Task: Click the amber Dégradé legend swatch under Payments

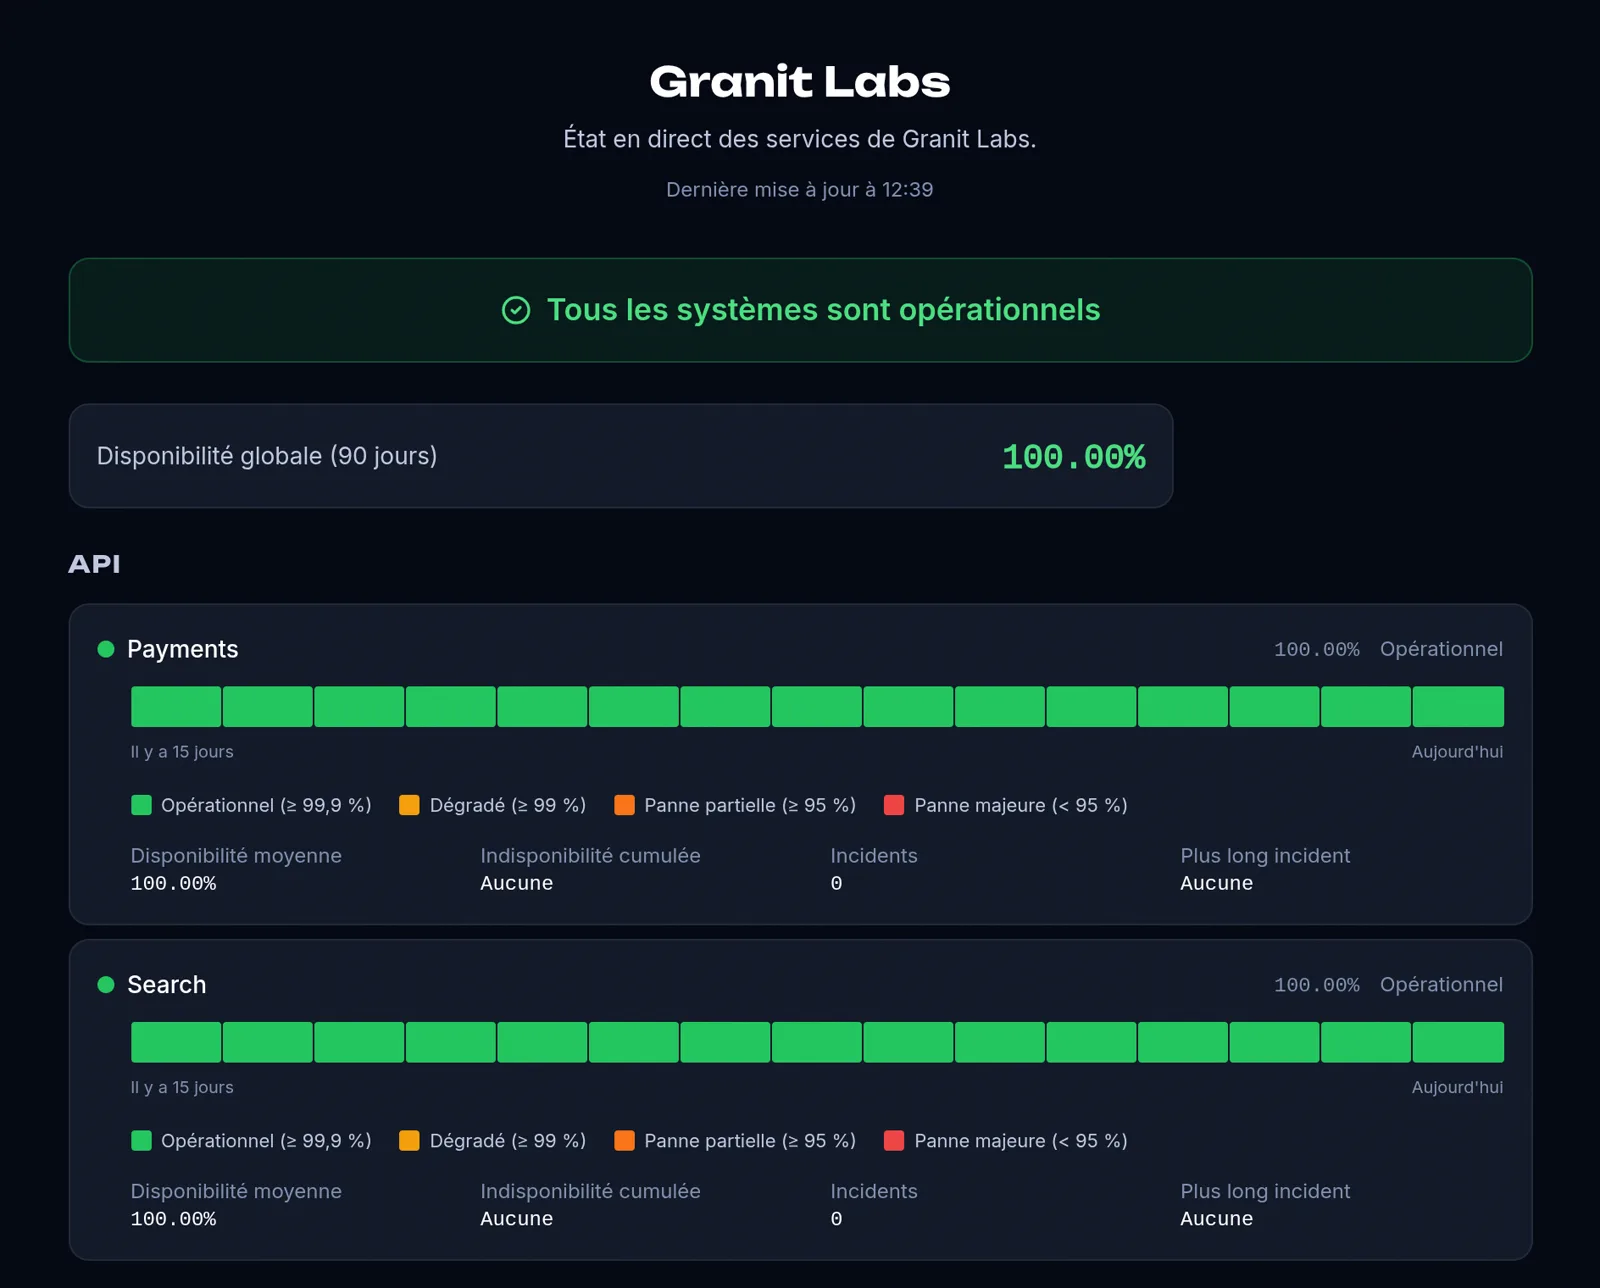Action: click(409, 805)
